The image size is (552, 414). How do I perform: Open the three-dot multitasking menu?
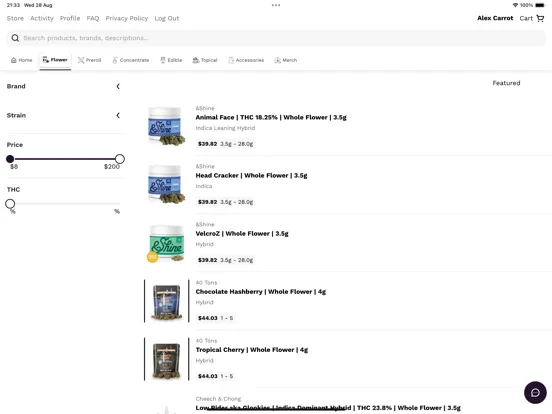click(x=276, y=5)
